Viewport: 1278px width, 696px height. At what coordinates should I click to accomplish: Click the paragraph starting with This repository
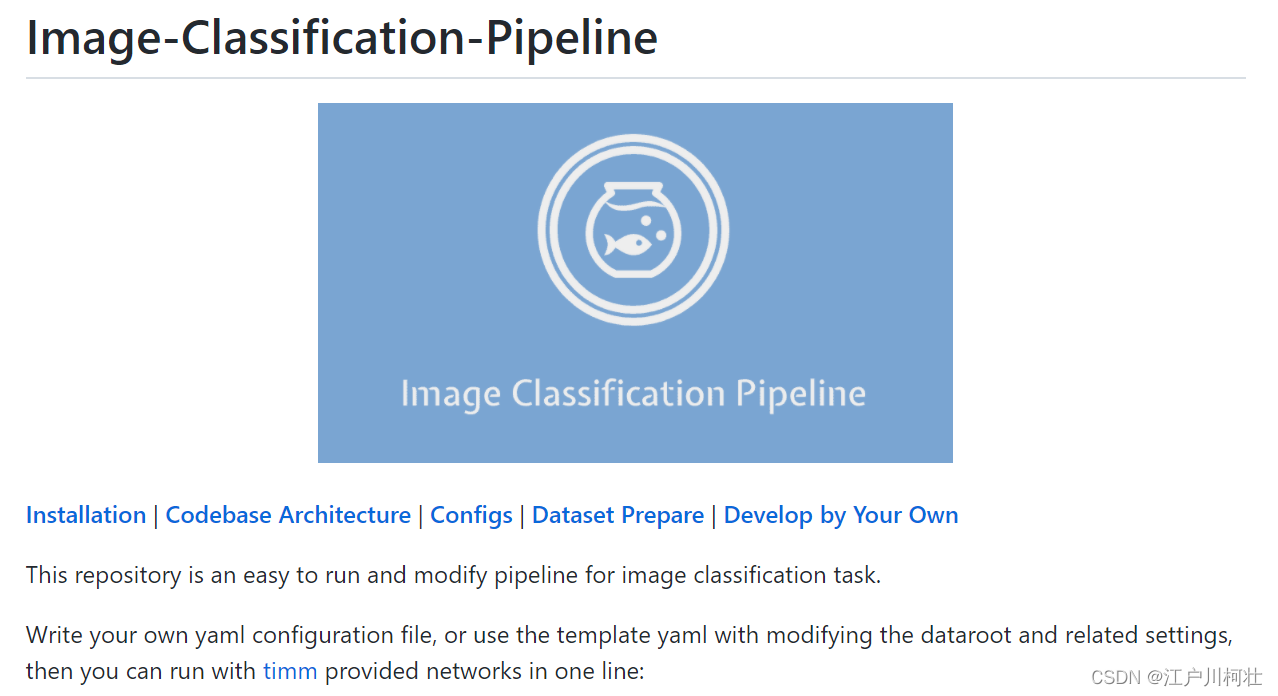click(x=453, y=575)
